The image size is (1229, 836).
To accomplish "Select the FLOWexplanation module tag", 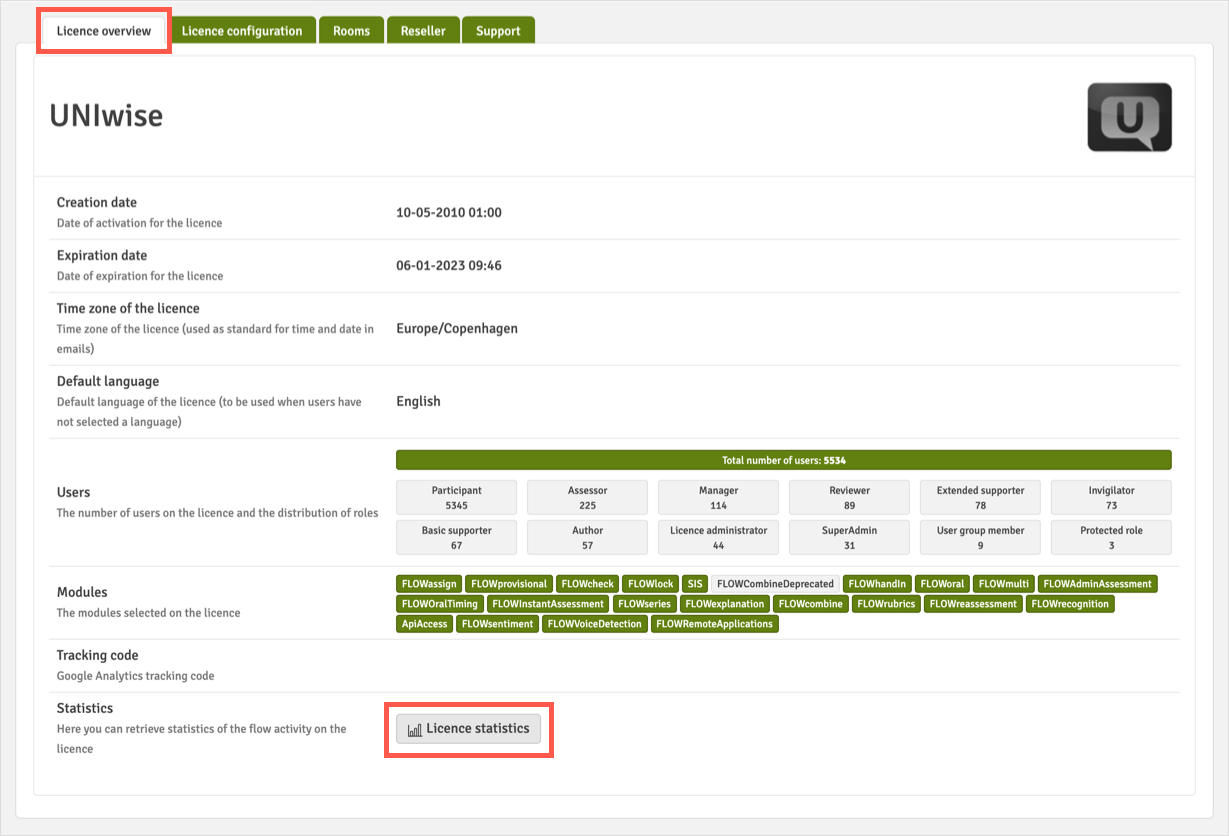I will click(x=725, y=604).
